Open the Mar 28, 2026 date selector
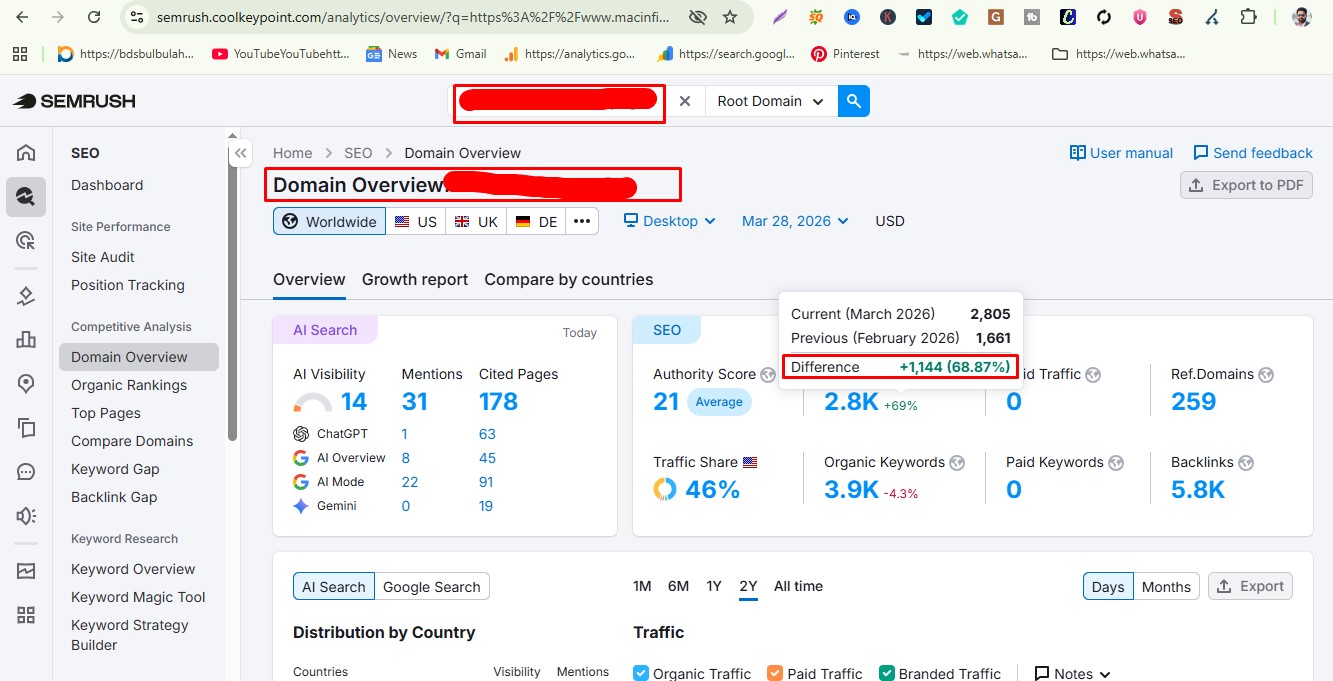The image size is (1333, 681). [x=794, y=220]
